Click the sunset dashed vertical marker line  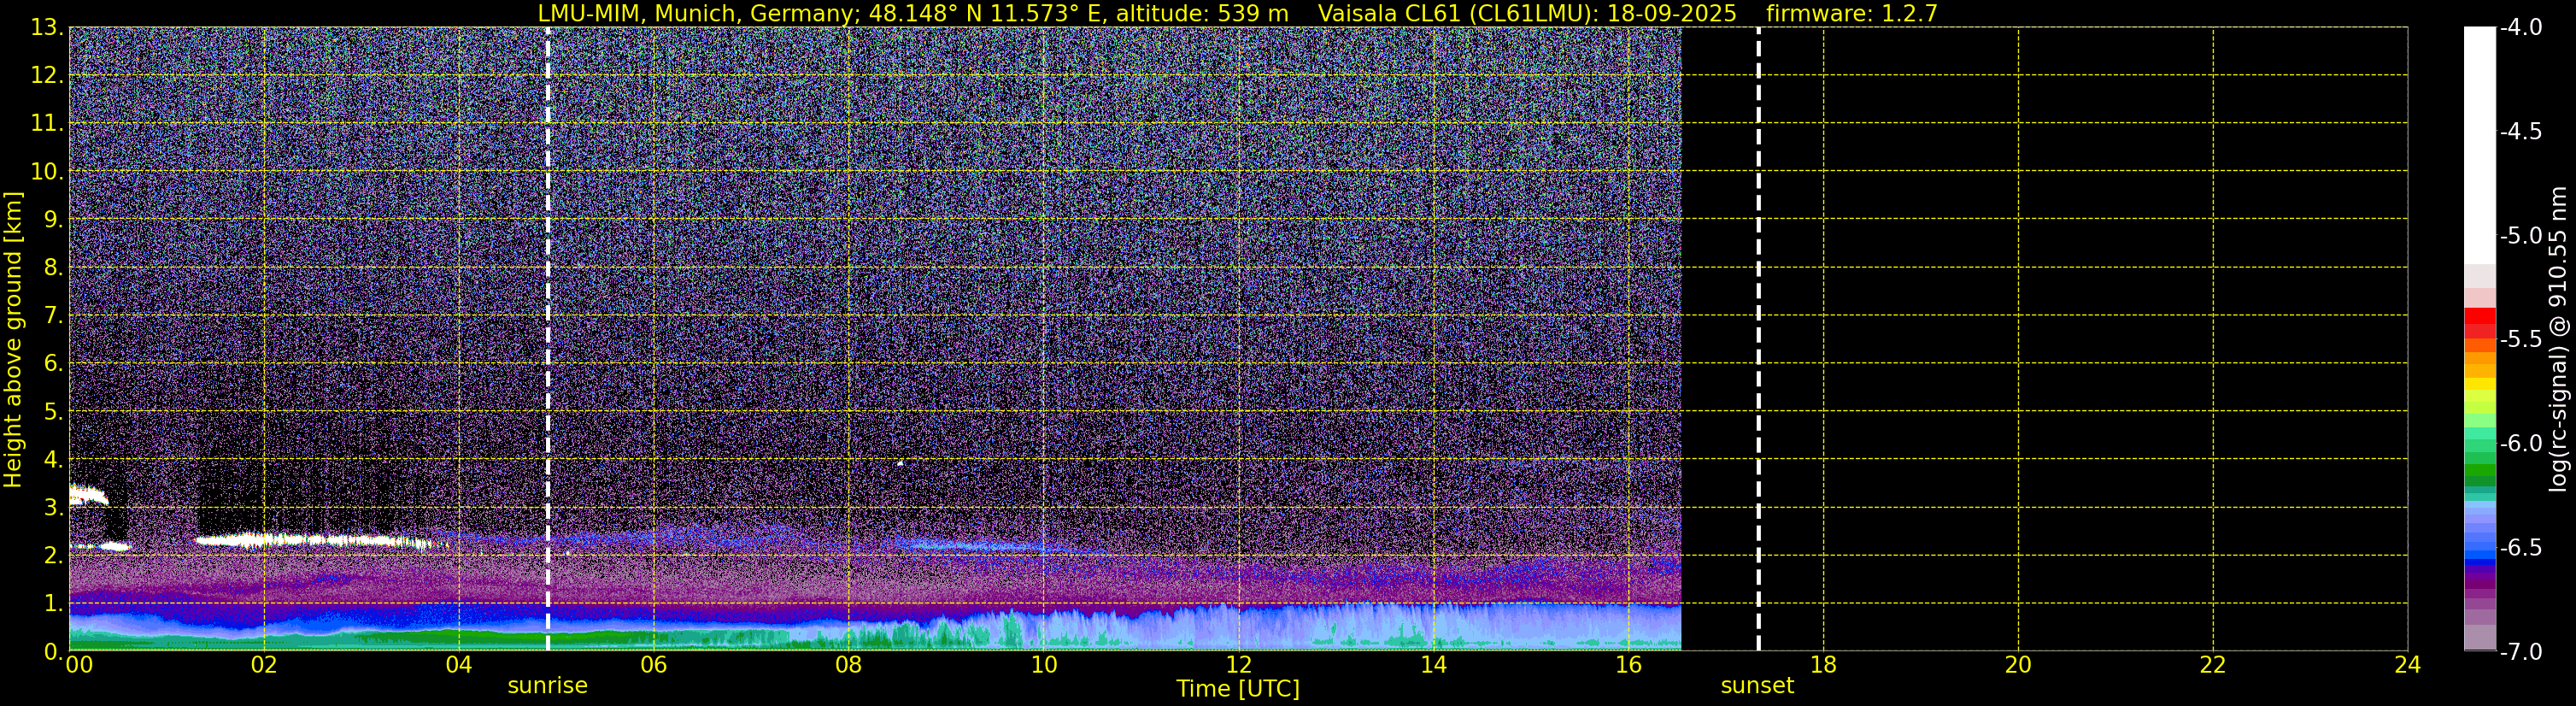click(x=1758, y=339)
